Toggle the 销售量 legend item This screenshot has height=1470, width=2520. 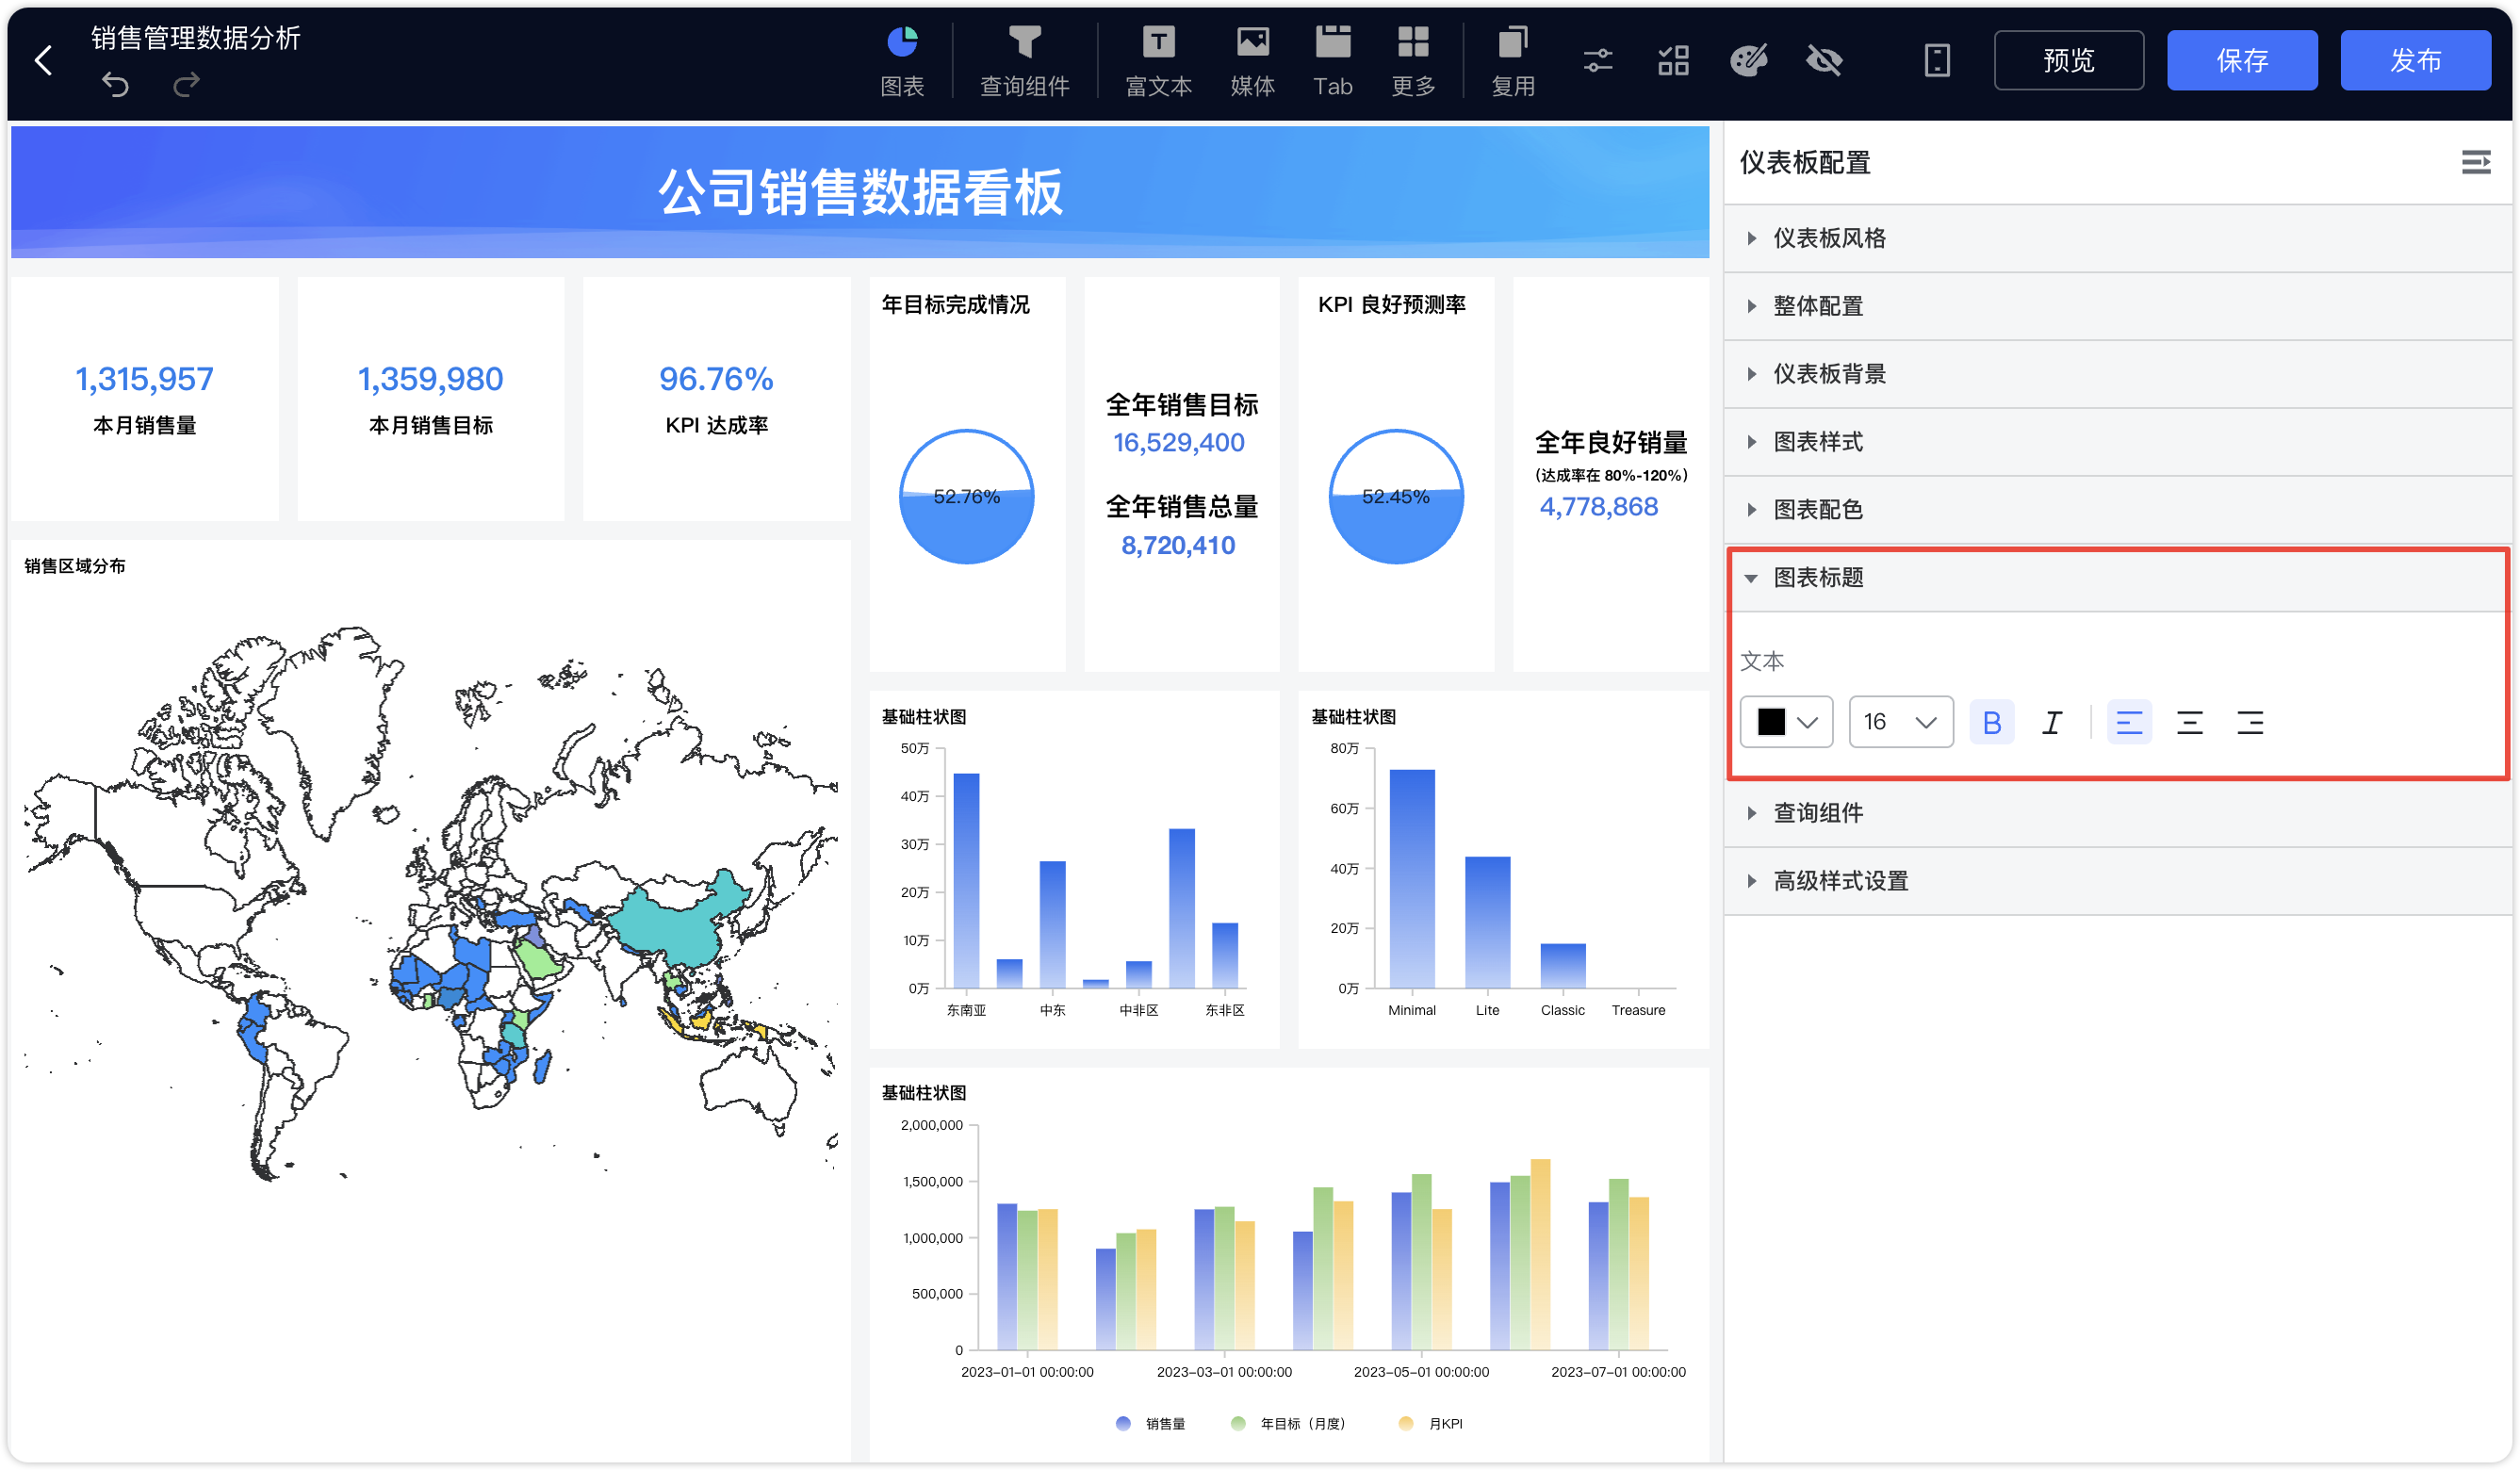pyautogui.click(x=1150, y=1424)
